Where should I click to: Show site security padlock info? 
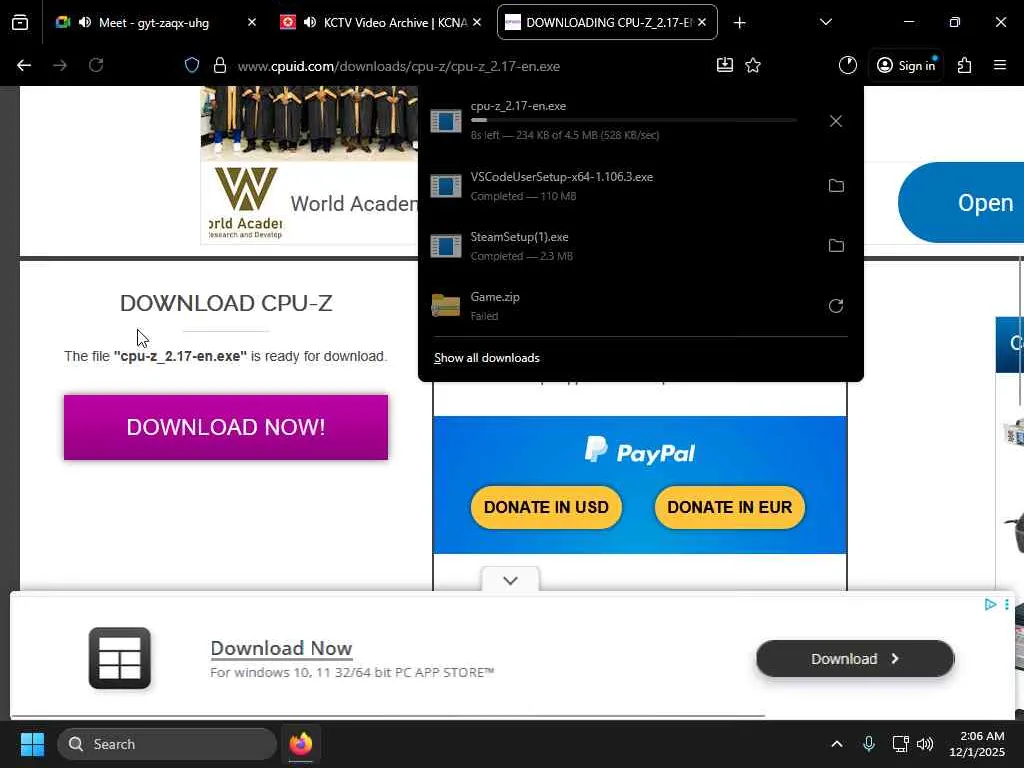click(220, 65)
